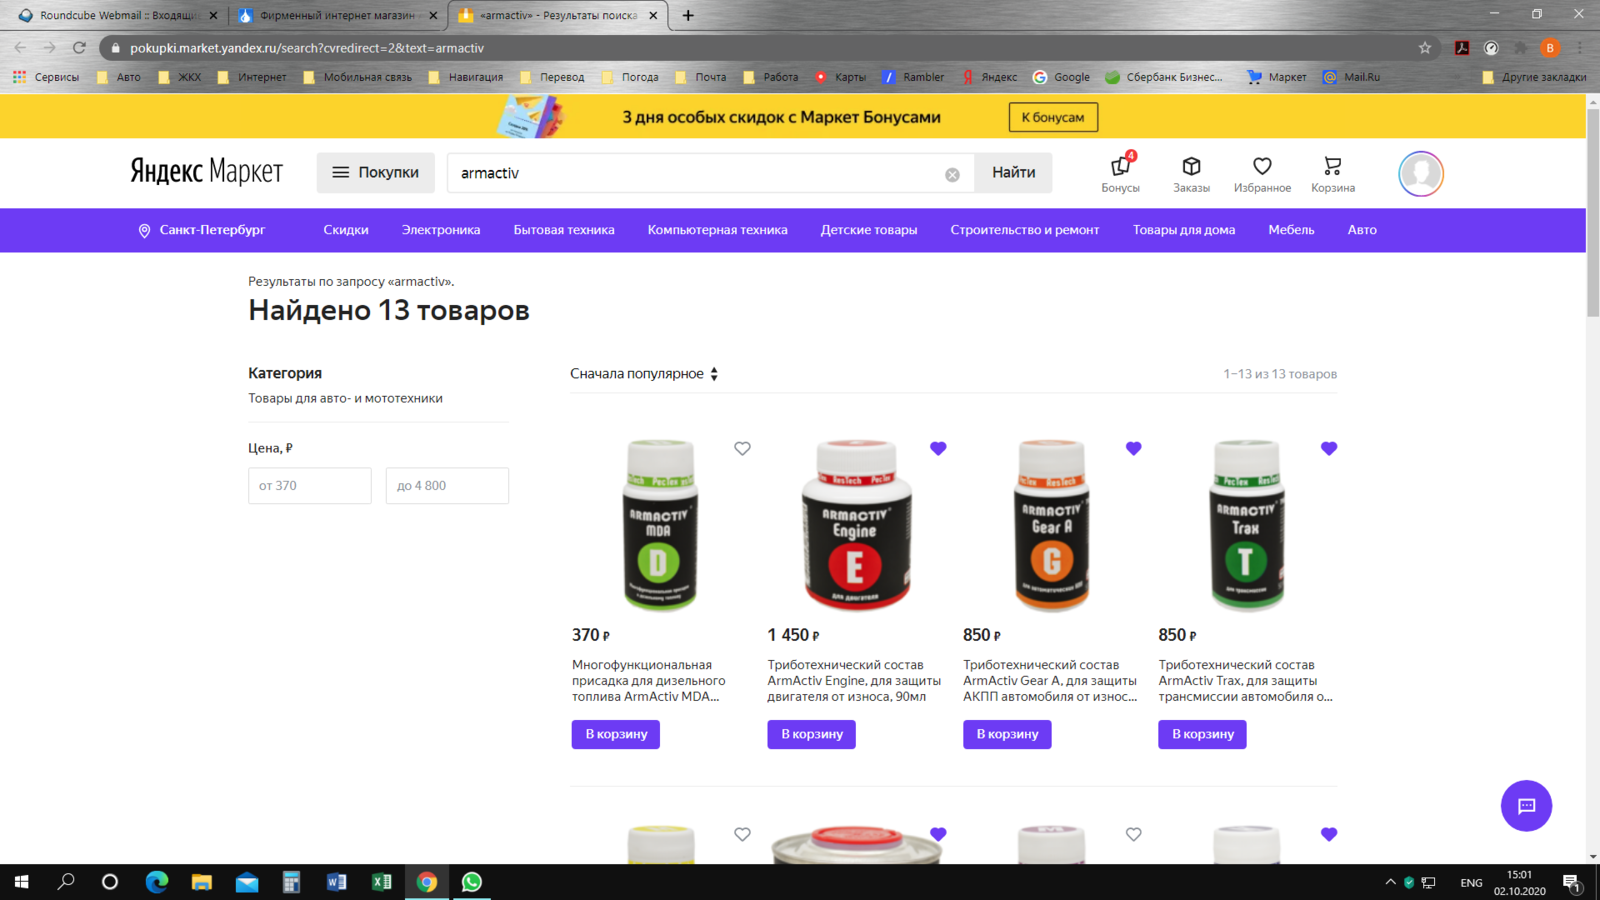Open the Apps shortcut Сервисы in bookmarks bar

click(46, 77)
